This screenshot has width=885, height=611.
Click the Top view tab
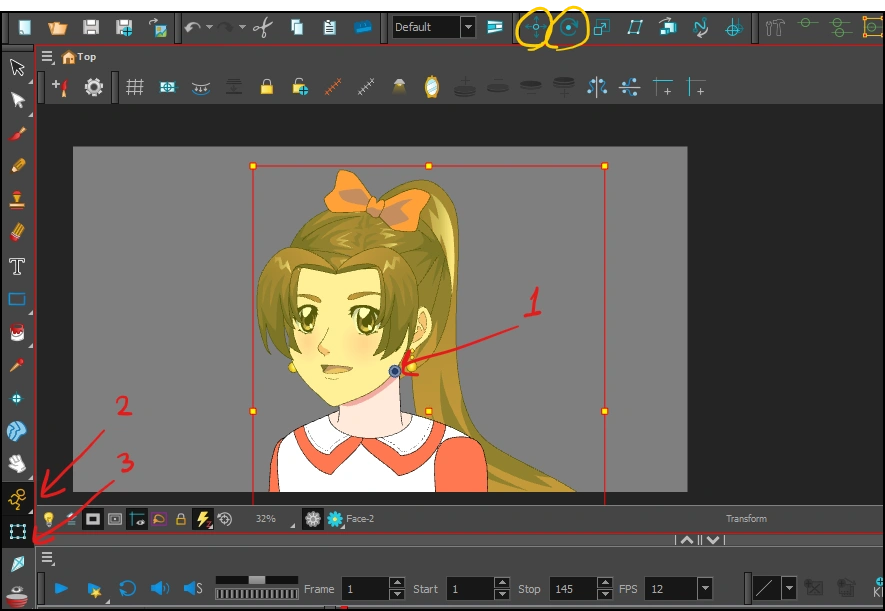click(x=78, y=56)
